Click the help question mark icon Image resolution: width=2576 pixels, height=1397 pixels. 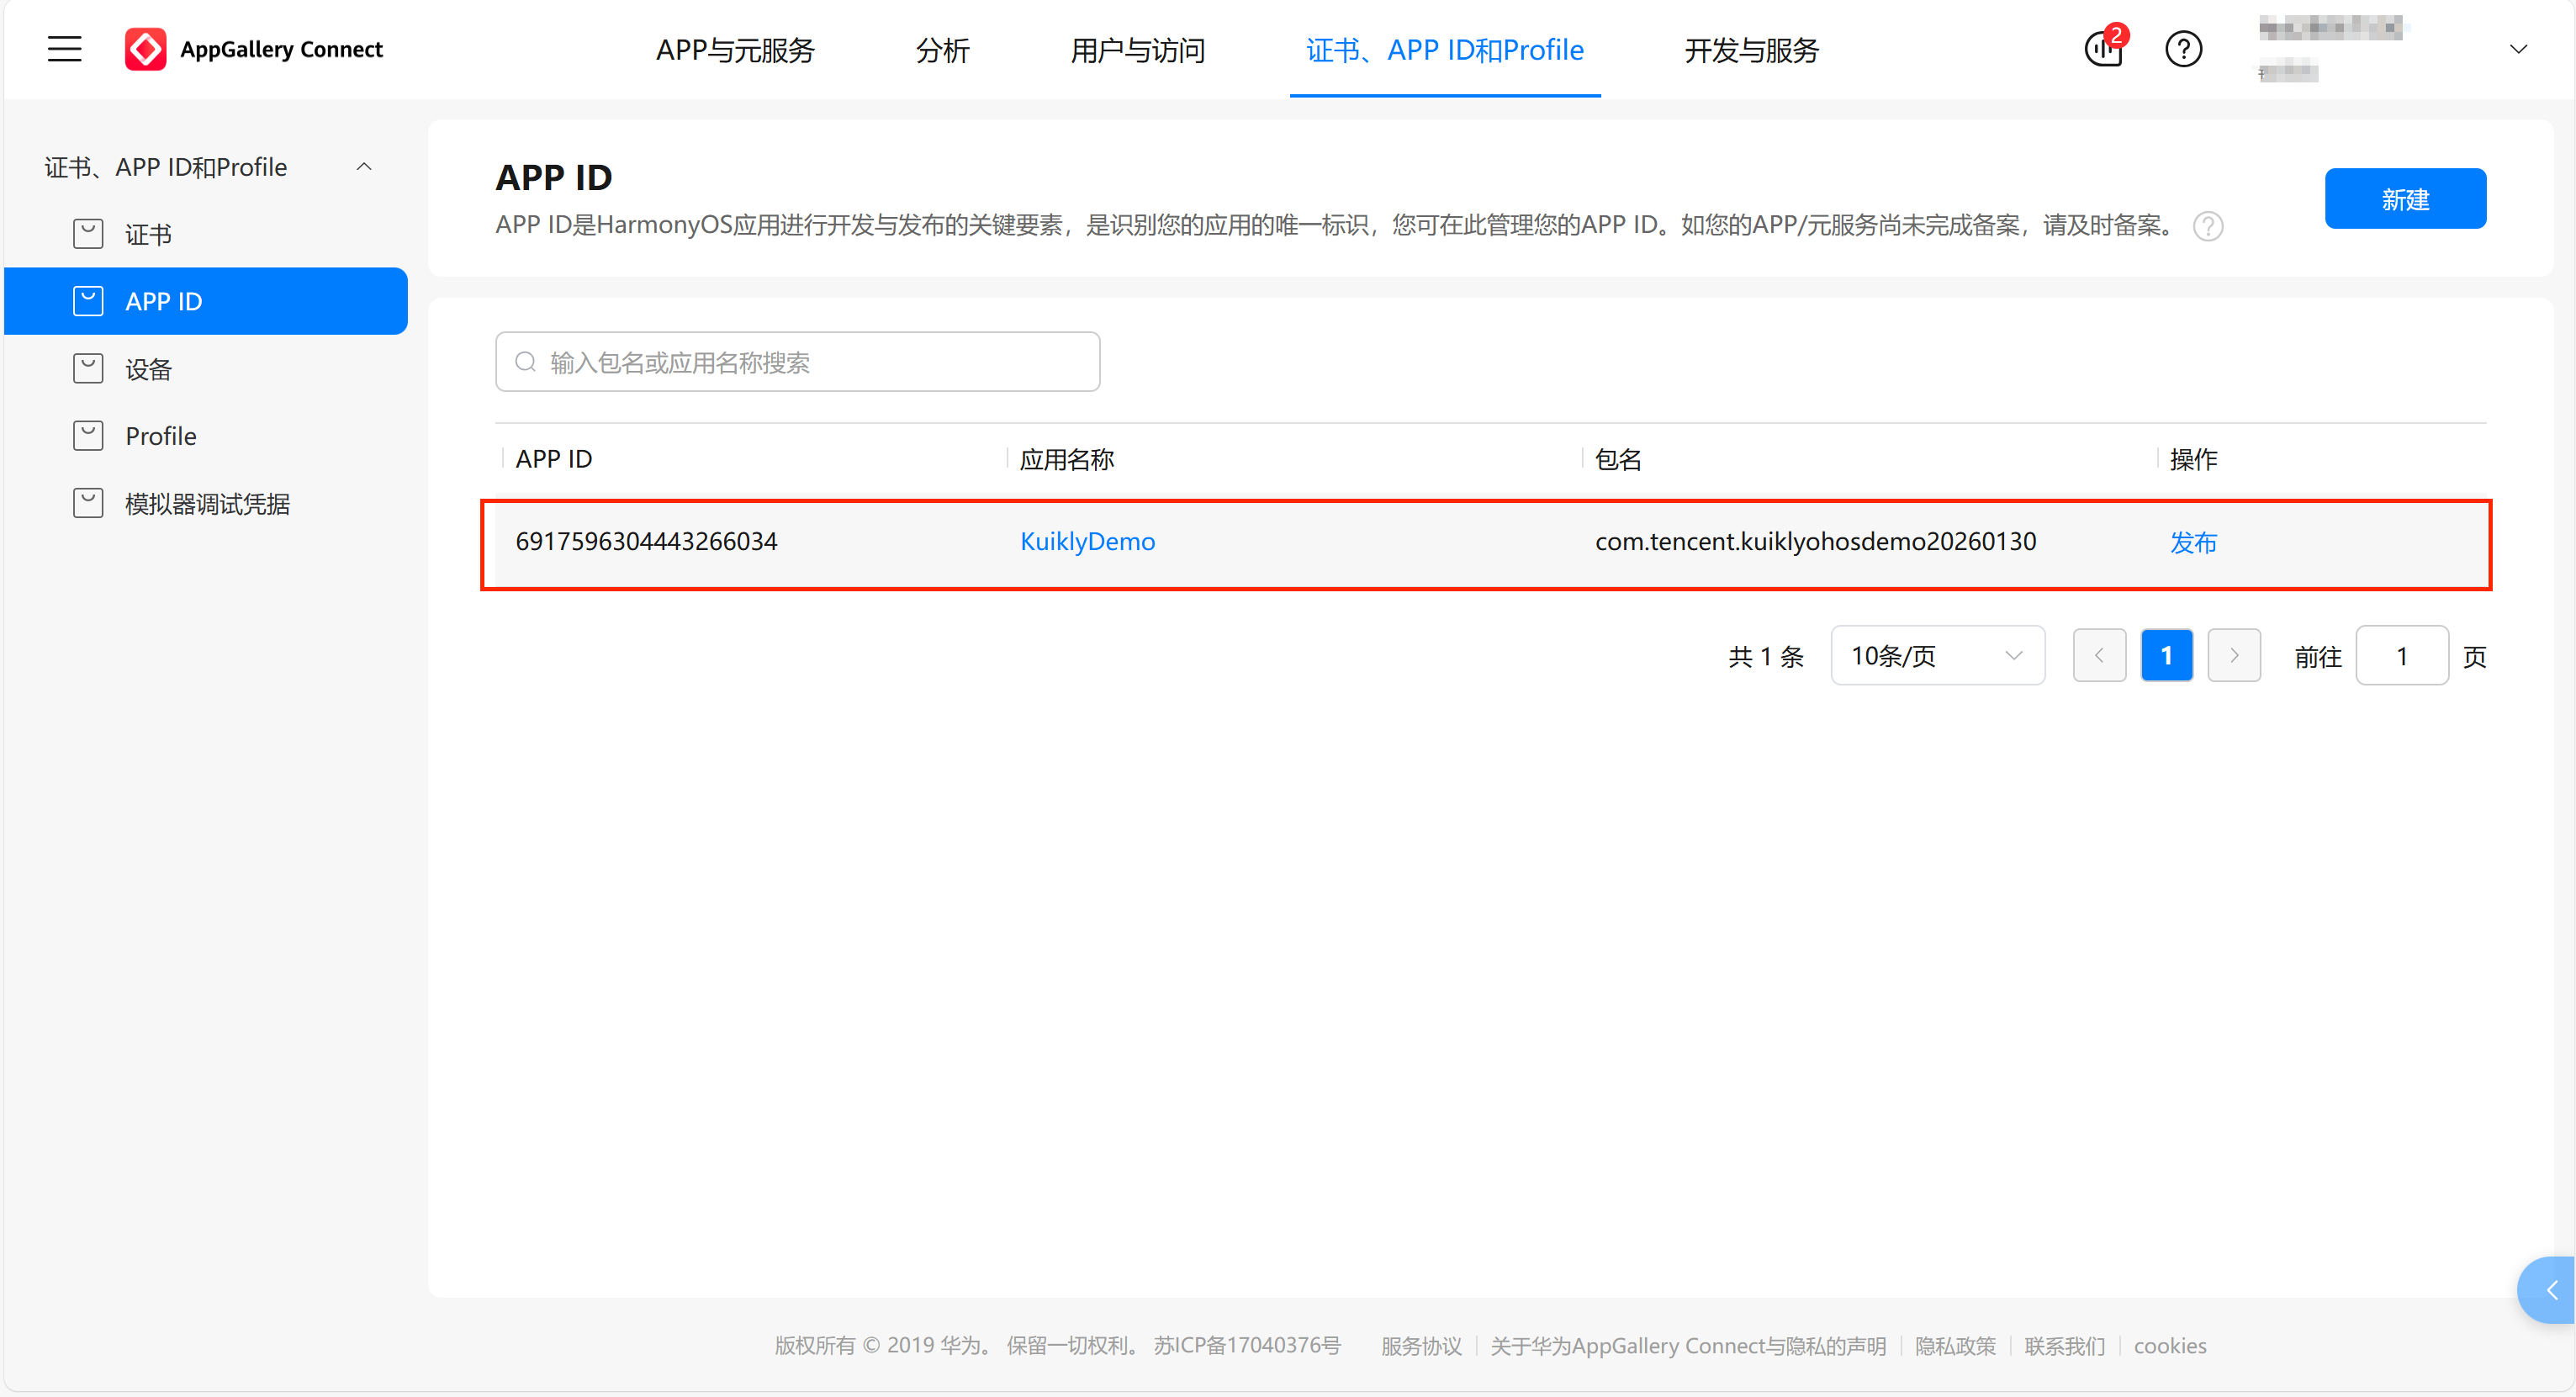pos(2183,49)
